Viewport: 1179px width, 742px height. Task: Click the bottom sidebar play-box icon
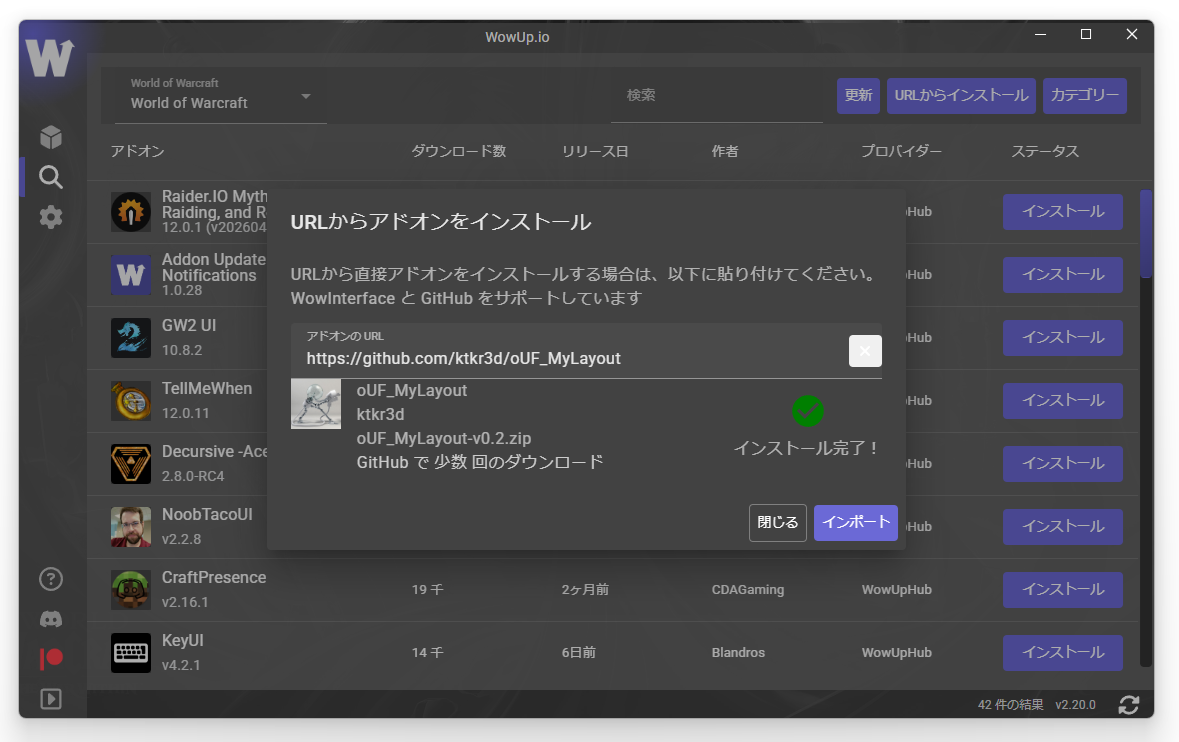point(51,699)
